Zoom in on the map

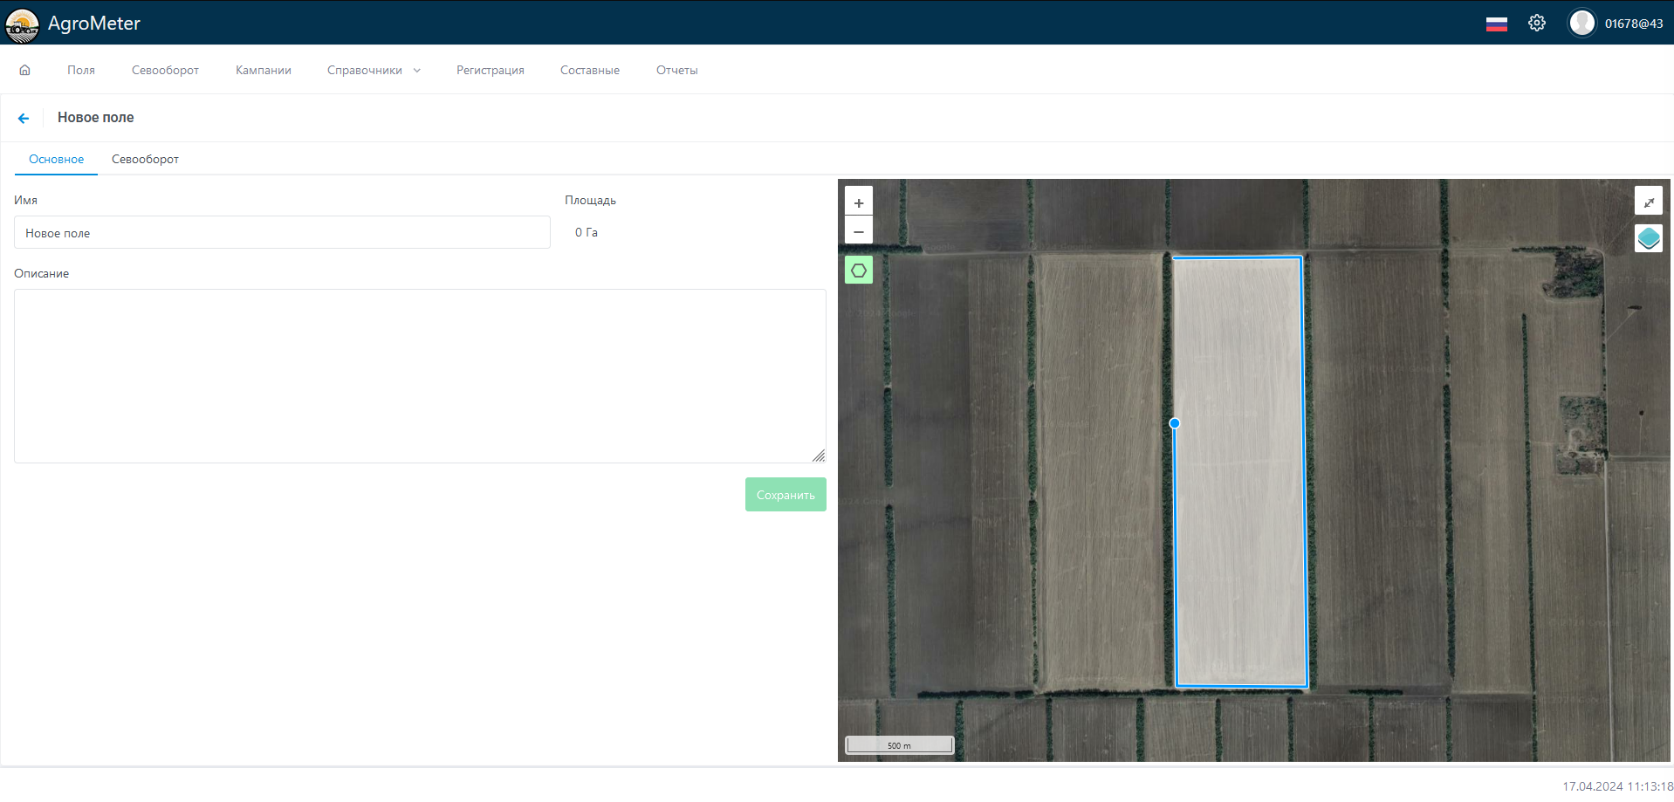tap(858, 203)
